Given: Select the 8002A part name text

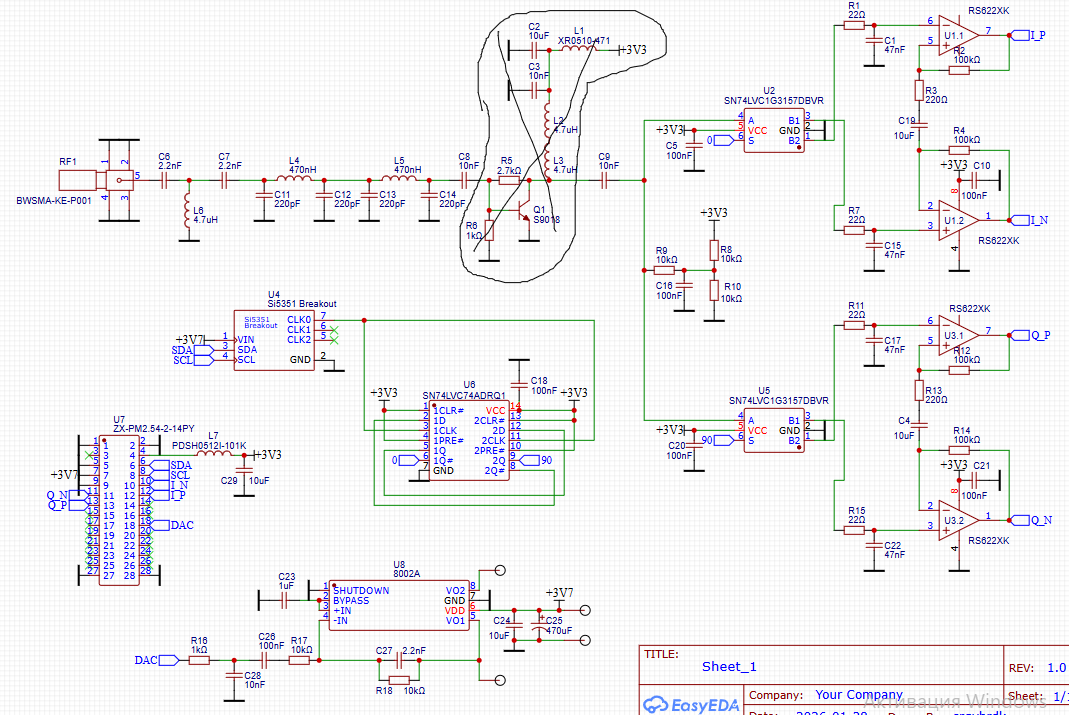Looking at the screenshot, I should click(x=407, y=574).
